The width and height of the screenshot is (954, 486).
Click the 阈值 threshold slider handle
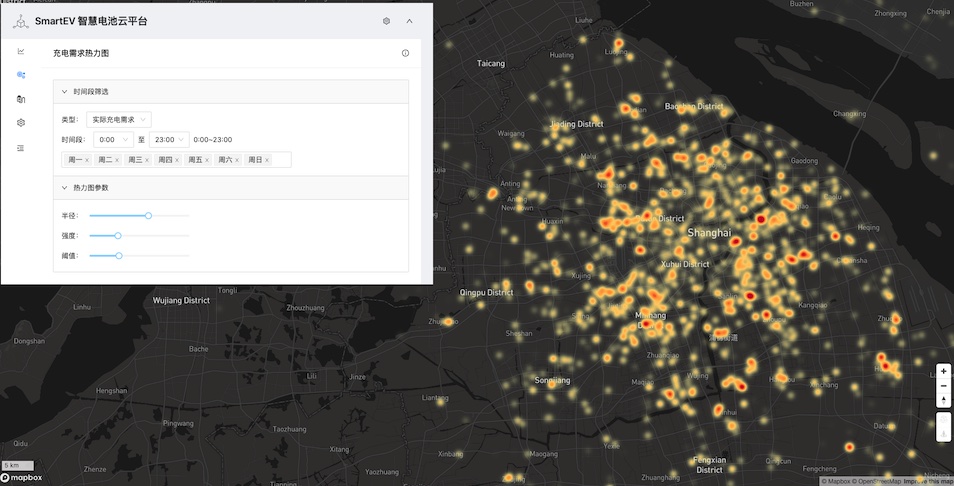coord(119,256)
